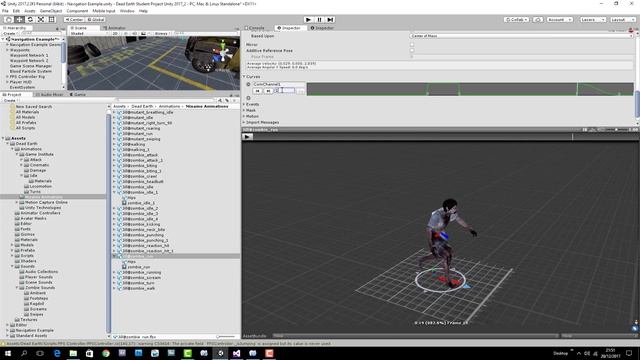Enable the Mirror checkbox
The image size is (640, 360).
click(x=412, y=44)
